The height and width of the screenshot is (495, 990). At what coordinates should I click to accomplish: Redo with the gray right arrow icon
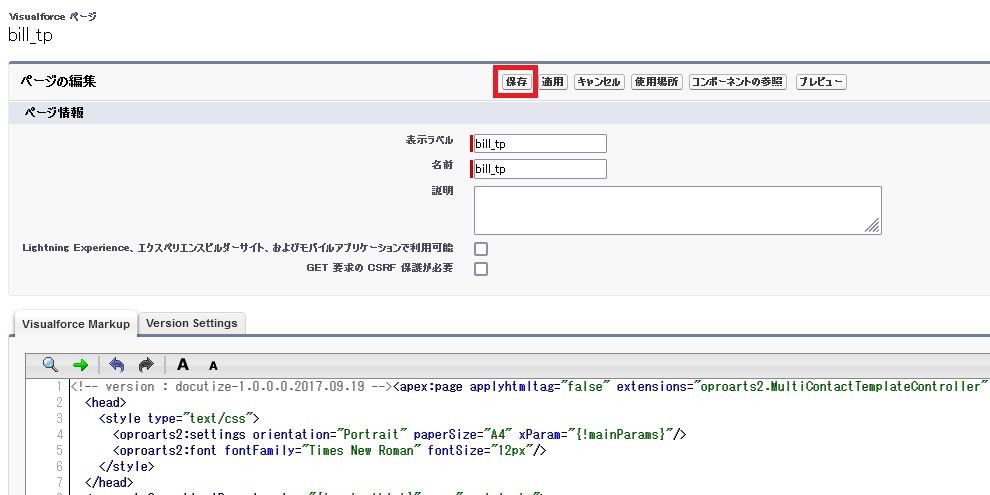pyautogui.click(x=146, y=364)
